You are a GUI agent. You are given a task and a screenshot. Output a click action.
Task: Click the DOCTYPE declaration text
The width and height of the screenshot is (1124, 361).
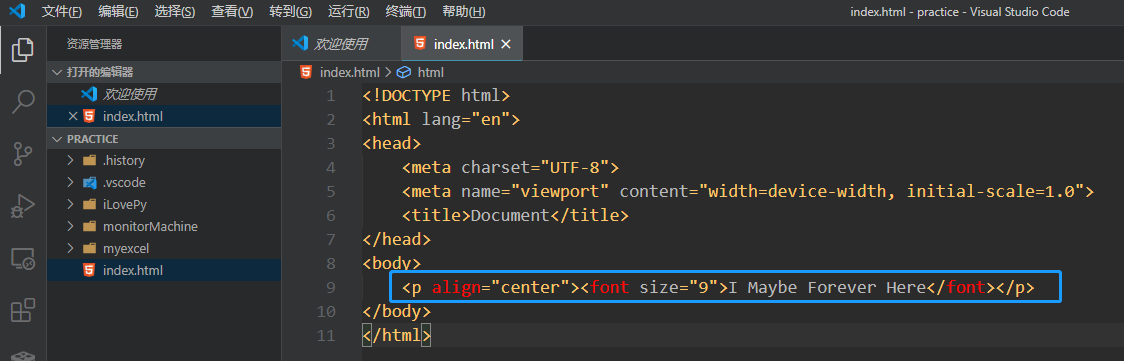point(437,96)
